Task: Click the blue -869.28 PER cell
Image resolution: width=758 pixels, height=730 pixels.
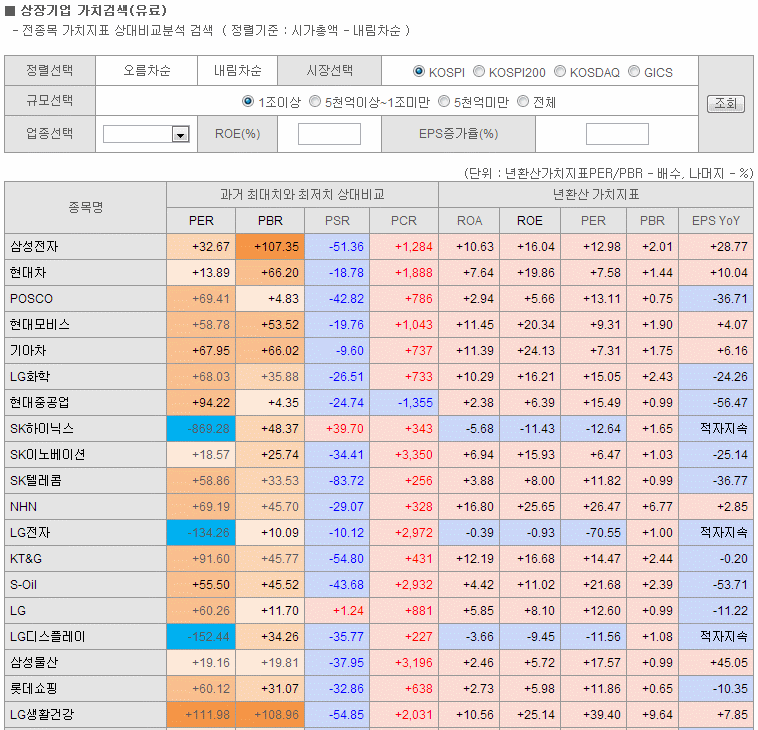Action: 201,429
